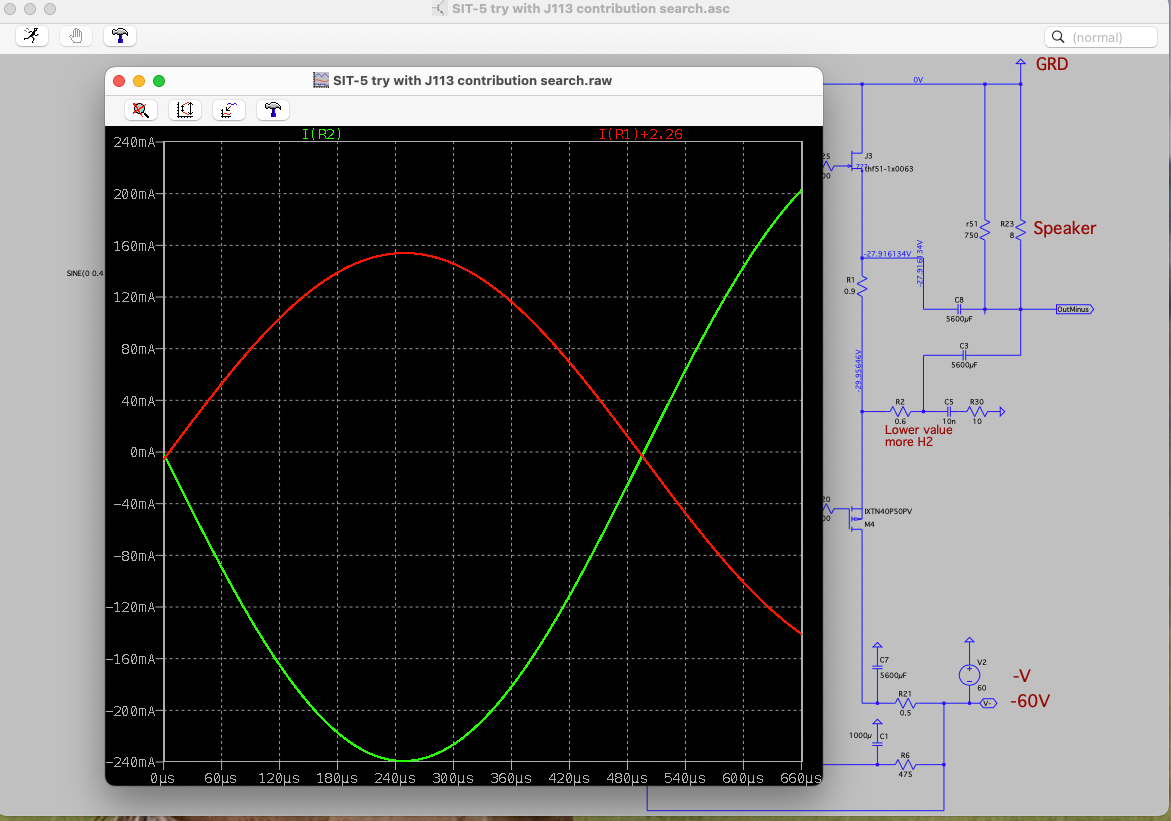Select the V2 voltage source symbol
The width and height of the screenshot is (1171, 821).
coord(969,675)
